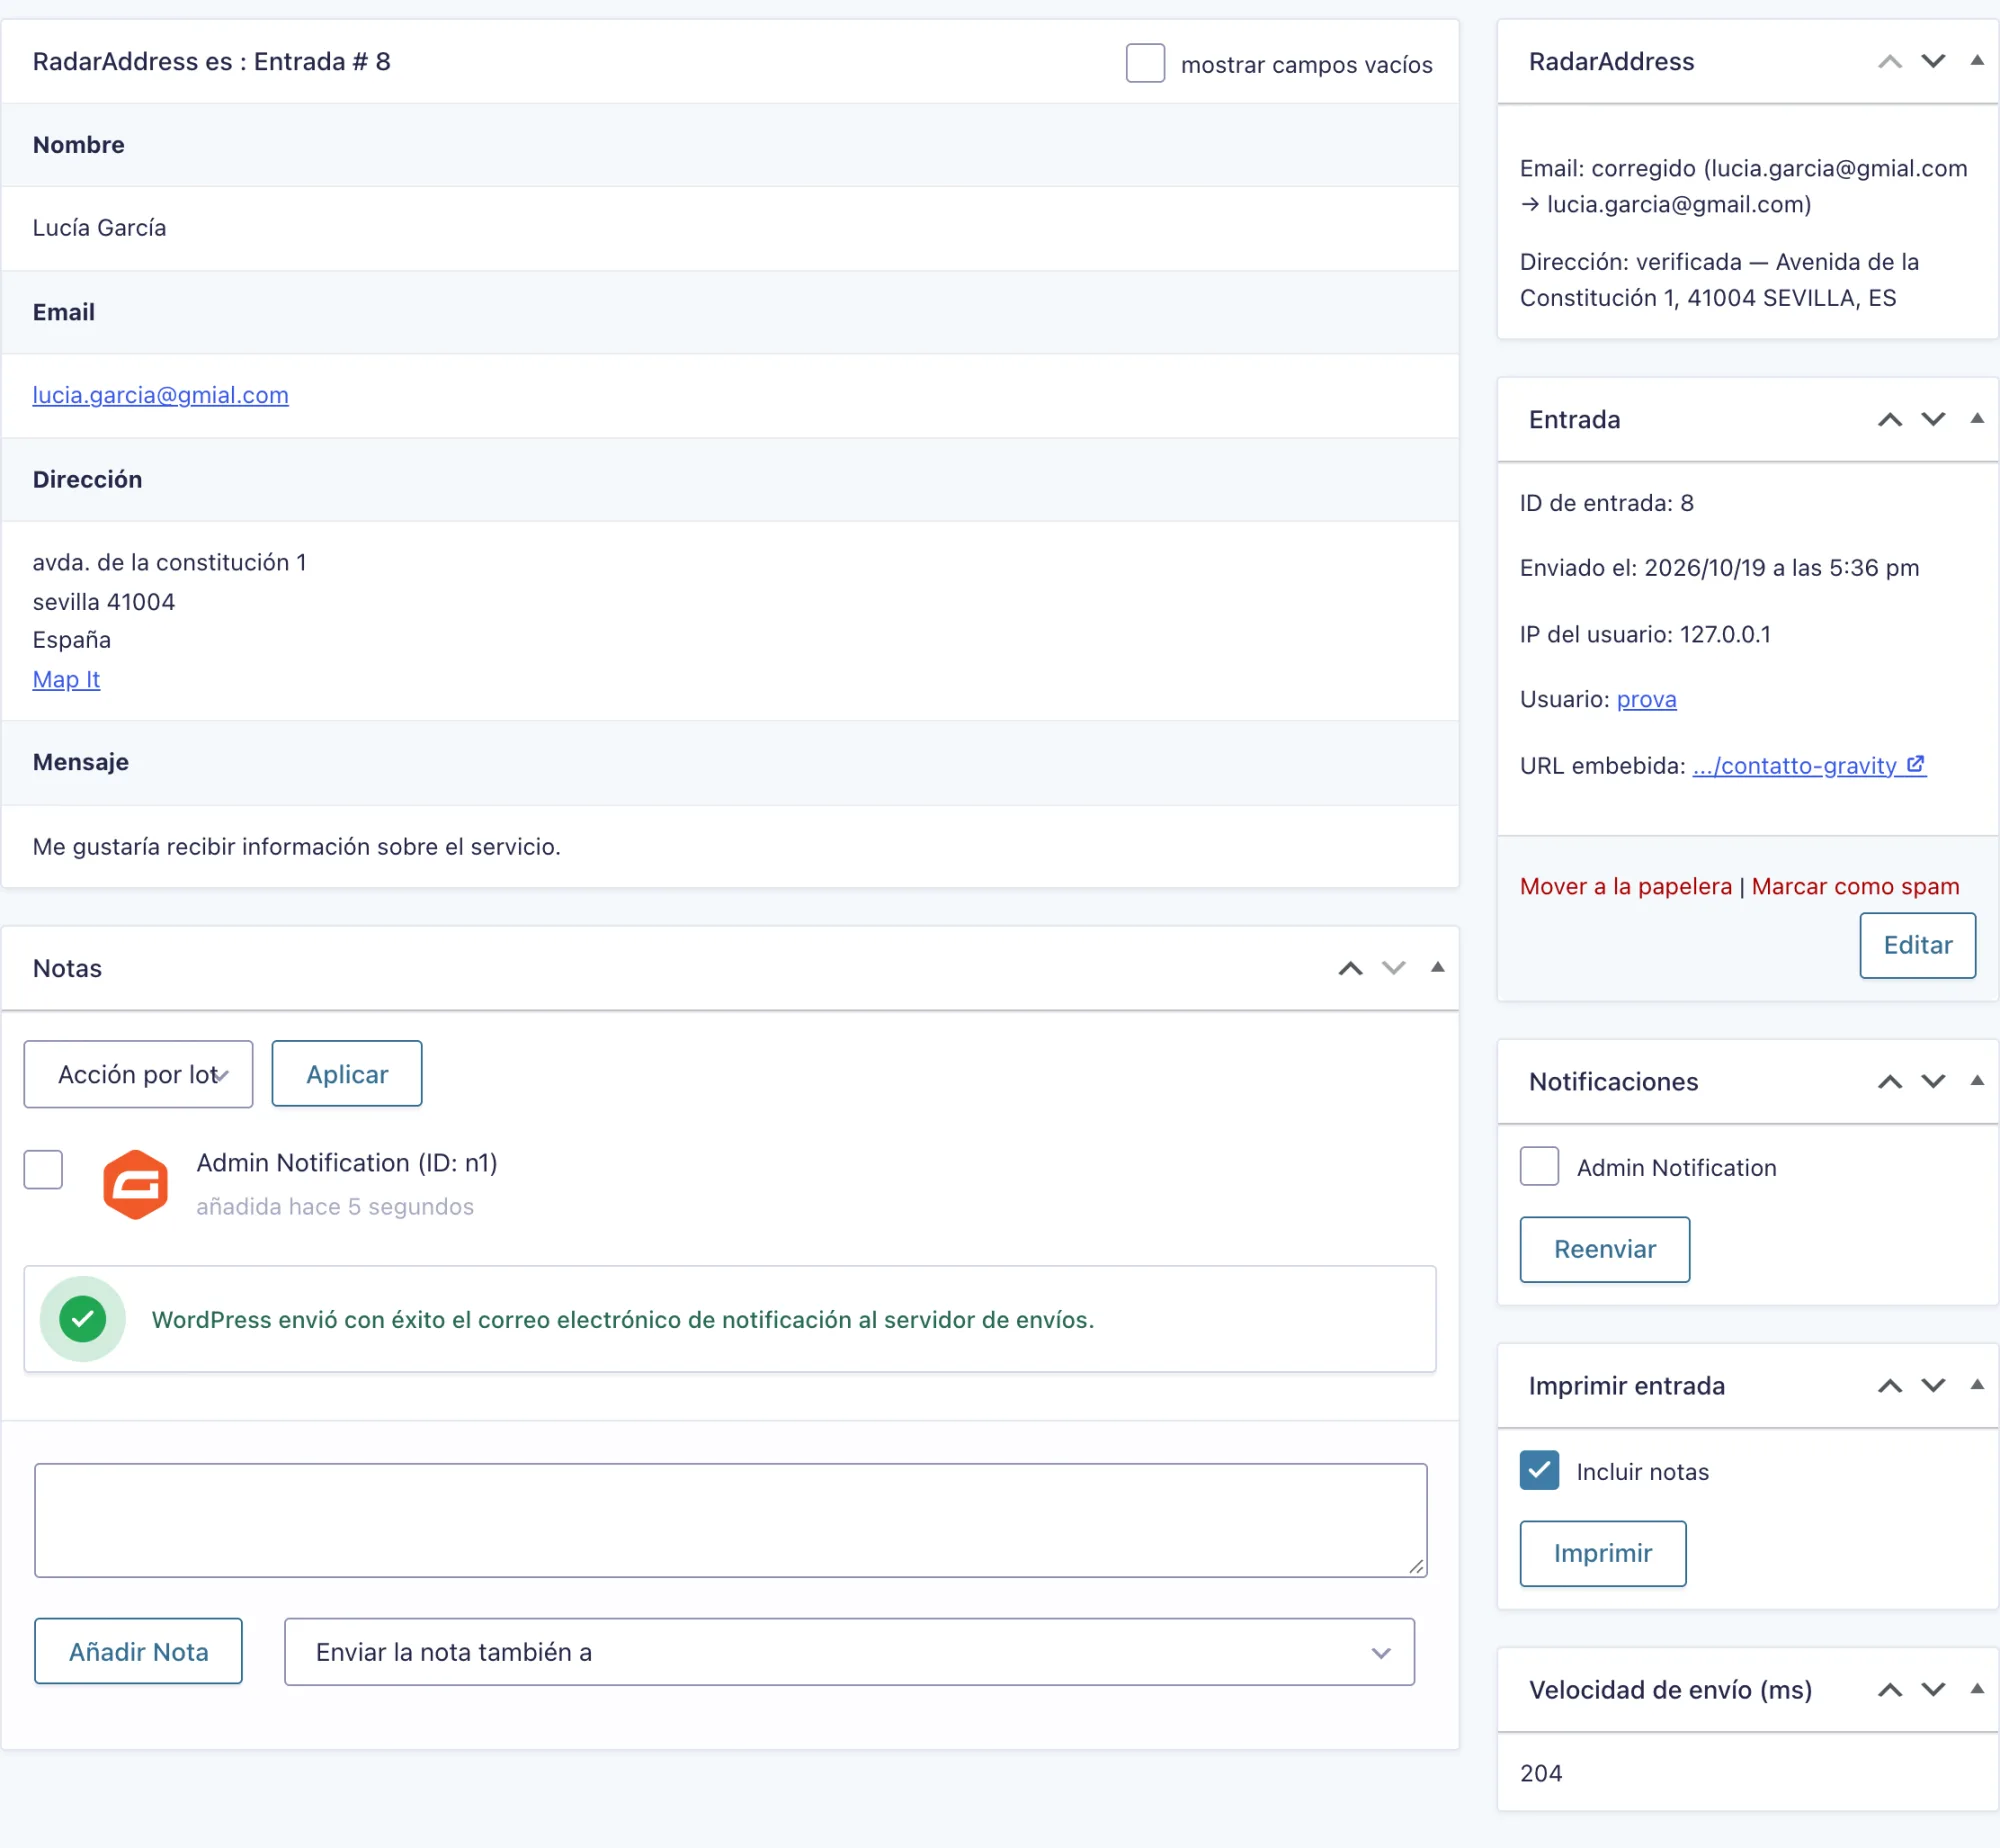Click Imprimir button

tap(1602, 1553)
